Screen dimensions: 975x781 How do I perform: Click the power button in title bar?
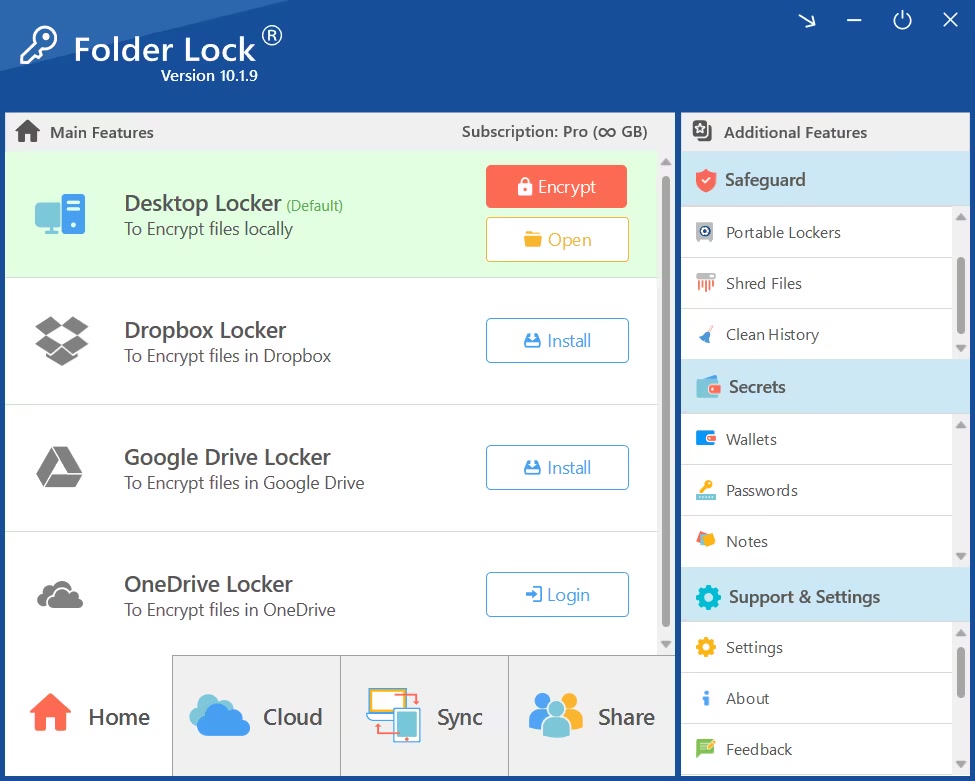pyautogui.click(x=902, y=20)
